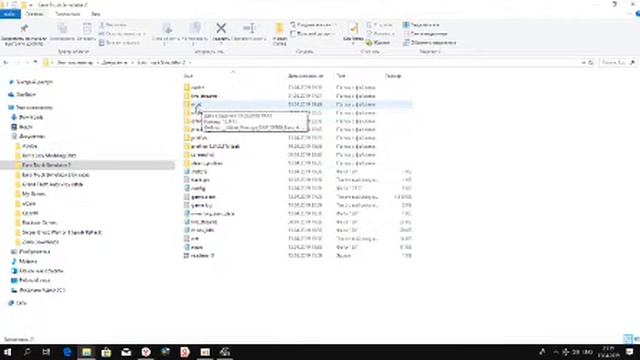Sort by the Type column header
Screen dimensions: 640x360
[x=341, y=76]
